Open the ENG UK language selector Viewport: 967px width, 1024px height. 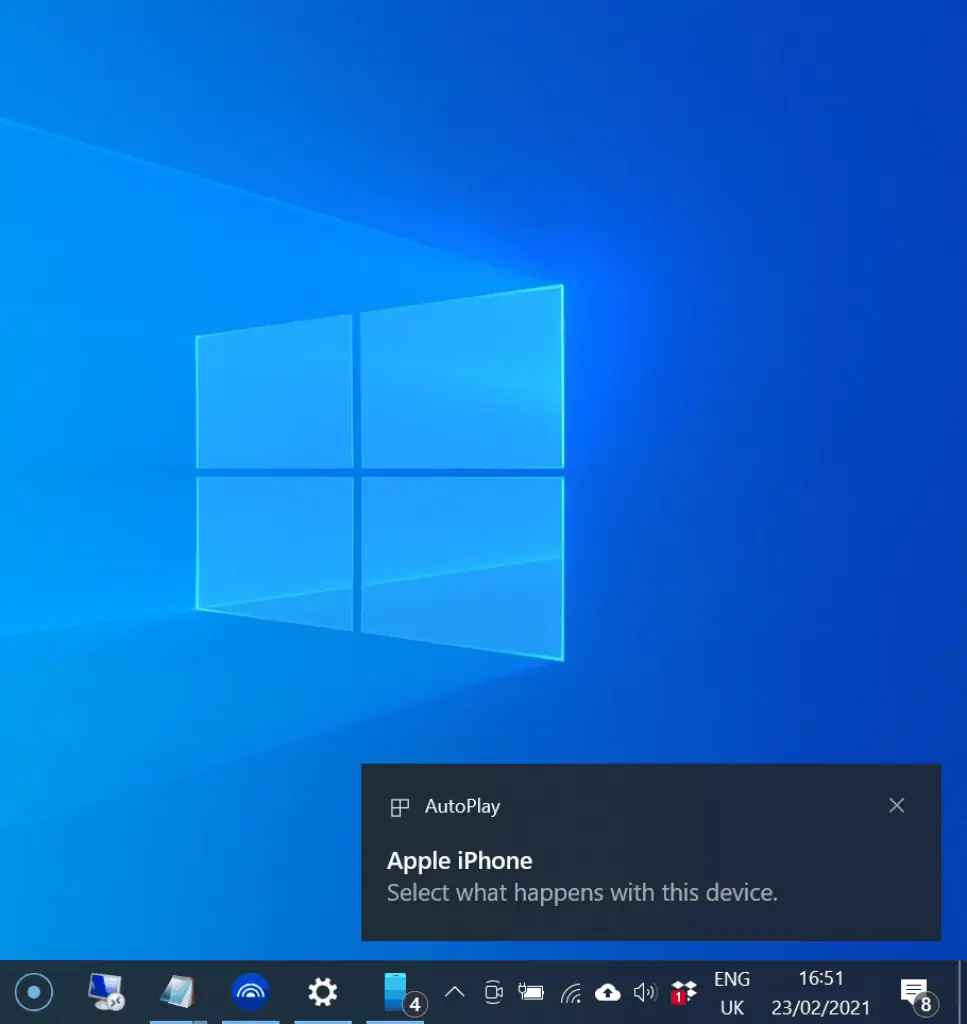(x=732, y=992)
